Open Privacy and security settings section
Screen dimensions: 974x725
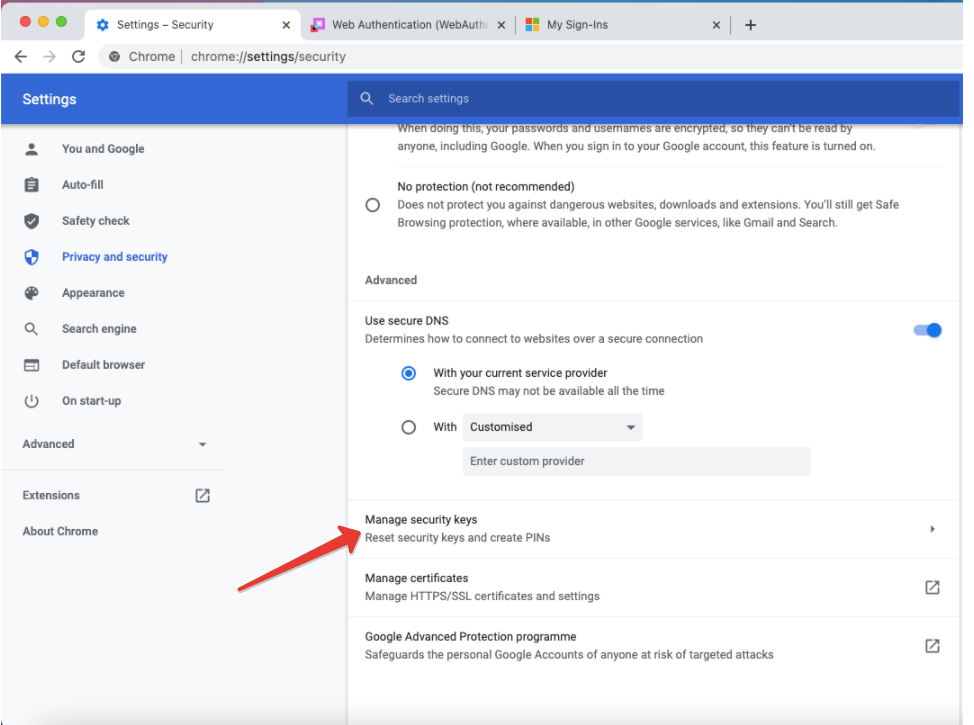point(114,257)
